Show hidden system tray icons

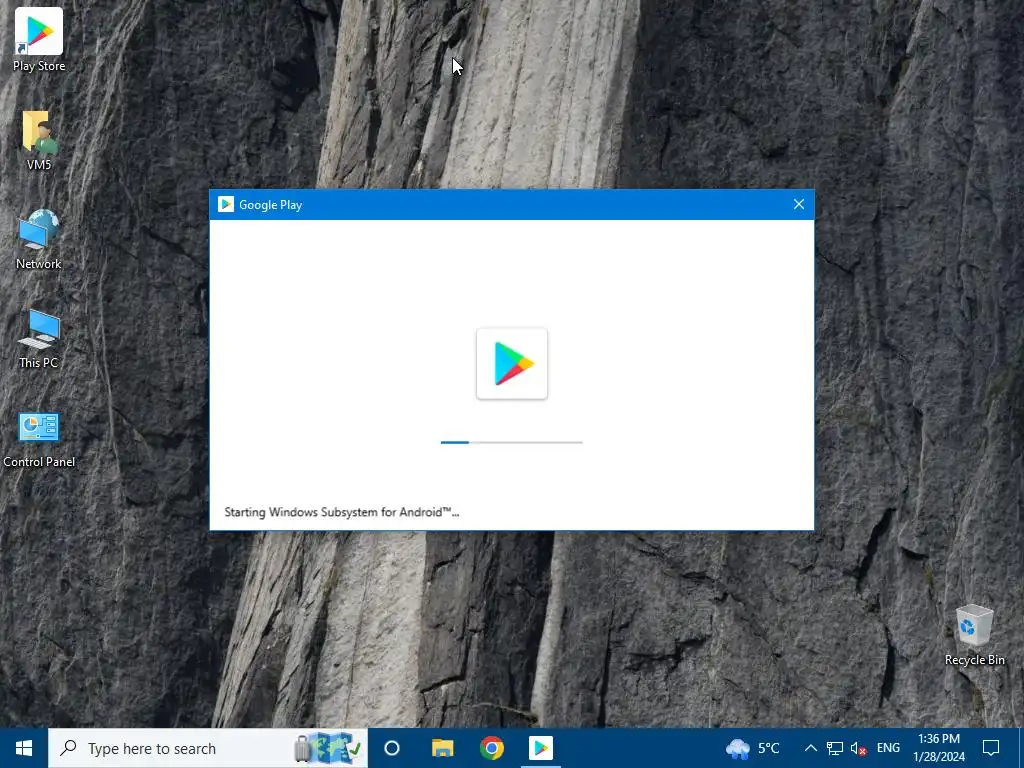(810, 748)
